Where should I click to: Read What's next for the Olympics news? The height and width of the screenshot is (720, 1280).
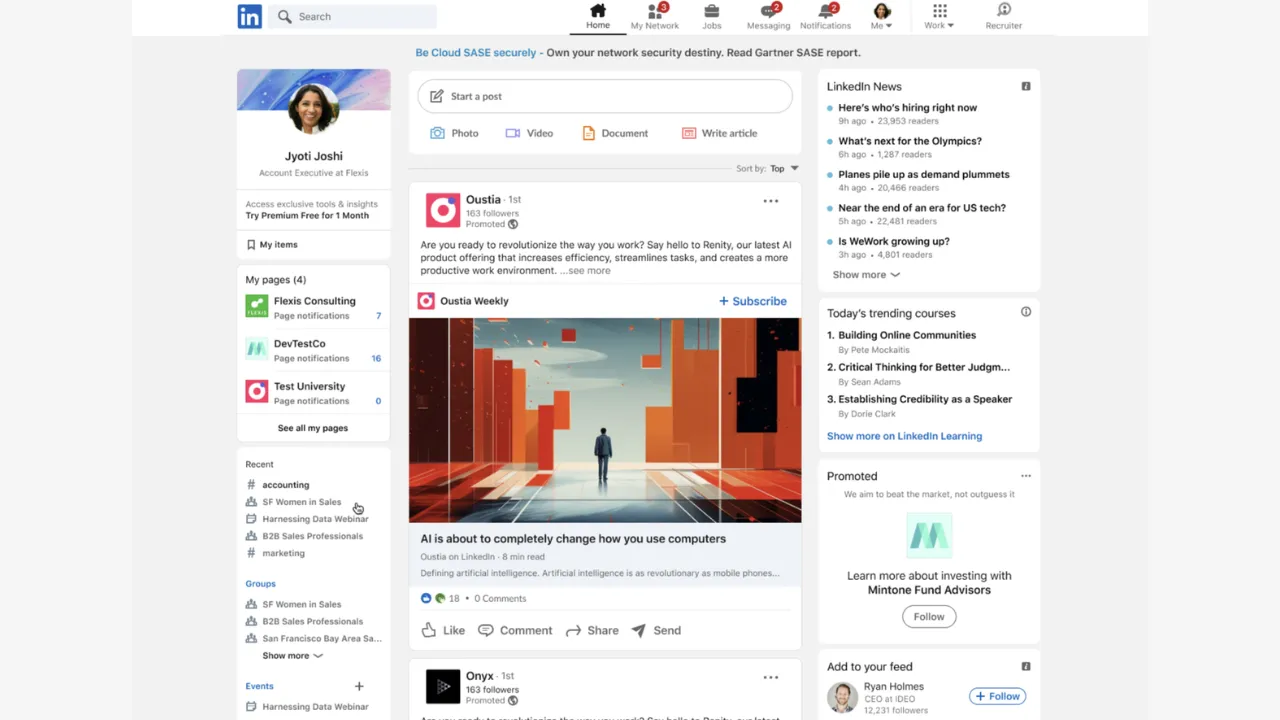coord(910,141)
